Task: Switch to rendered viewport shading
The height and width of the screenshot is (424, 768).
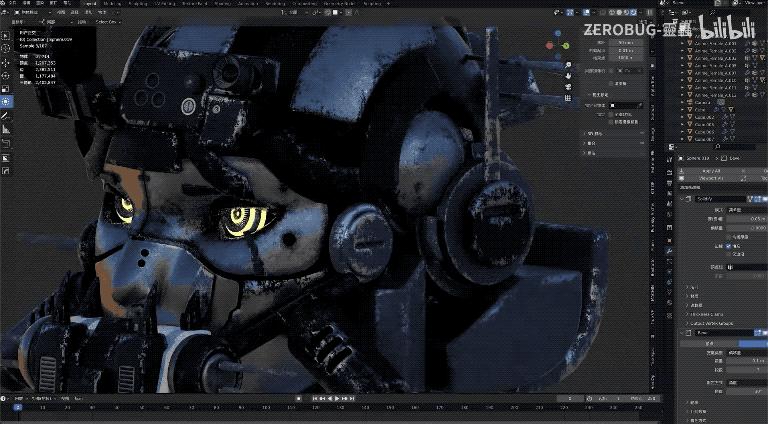Action: pyautogui.click(x=634, y=12)
